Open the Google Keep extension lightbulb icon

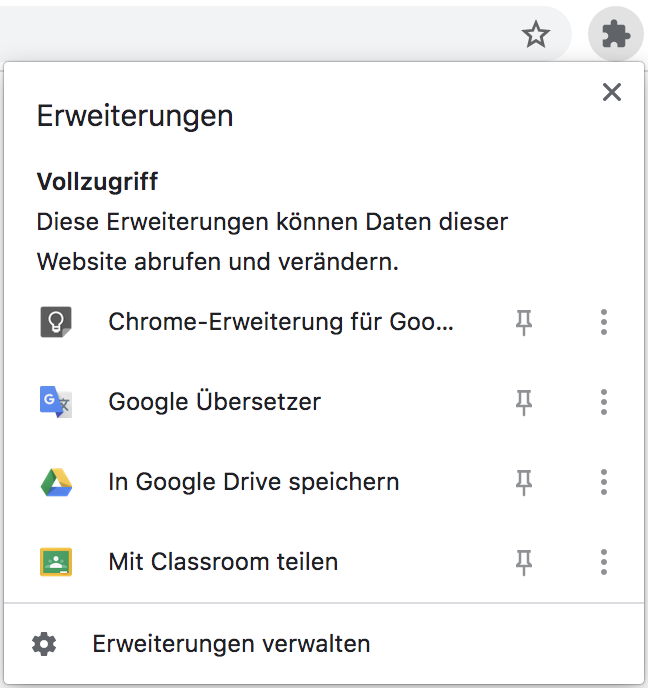[56, 322]
